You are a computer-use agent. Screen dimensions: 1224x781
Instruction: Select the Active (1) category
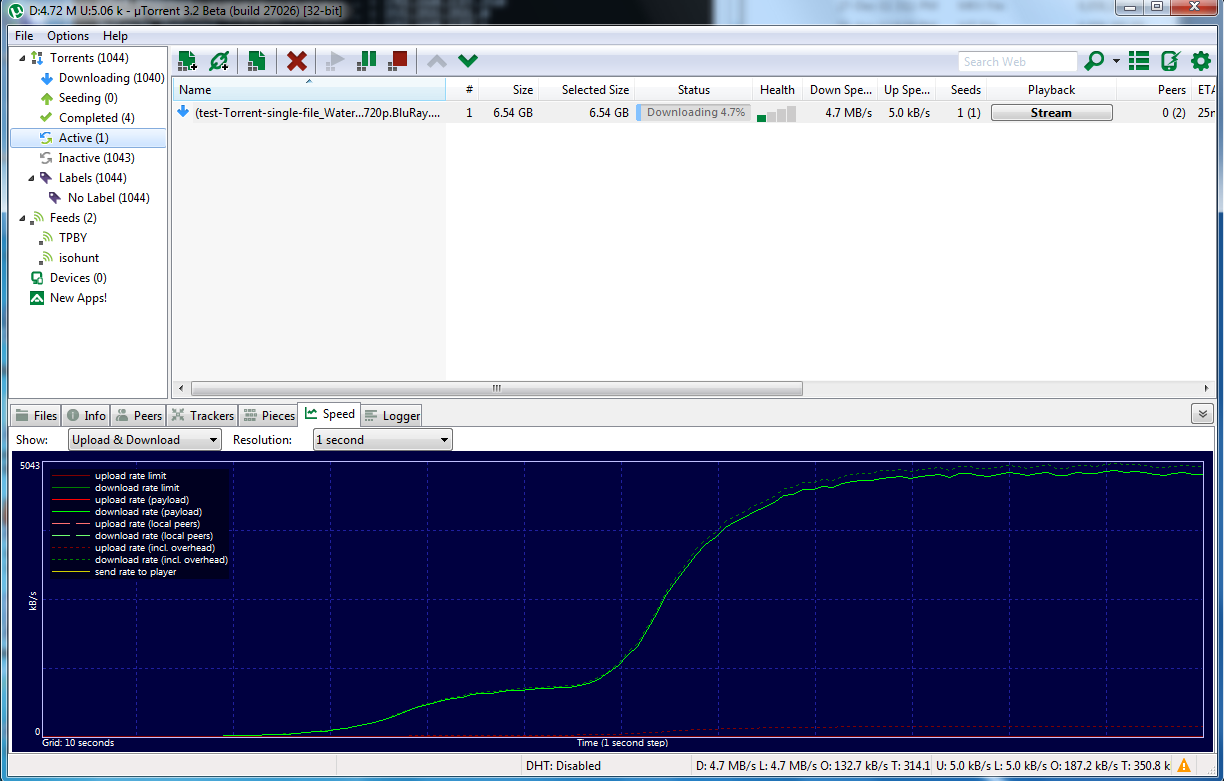click(x=88, y=138)
